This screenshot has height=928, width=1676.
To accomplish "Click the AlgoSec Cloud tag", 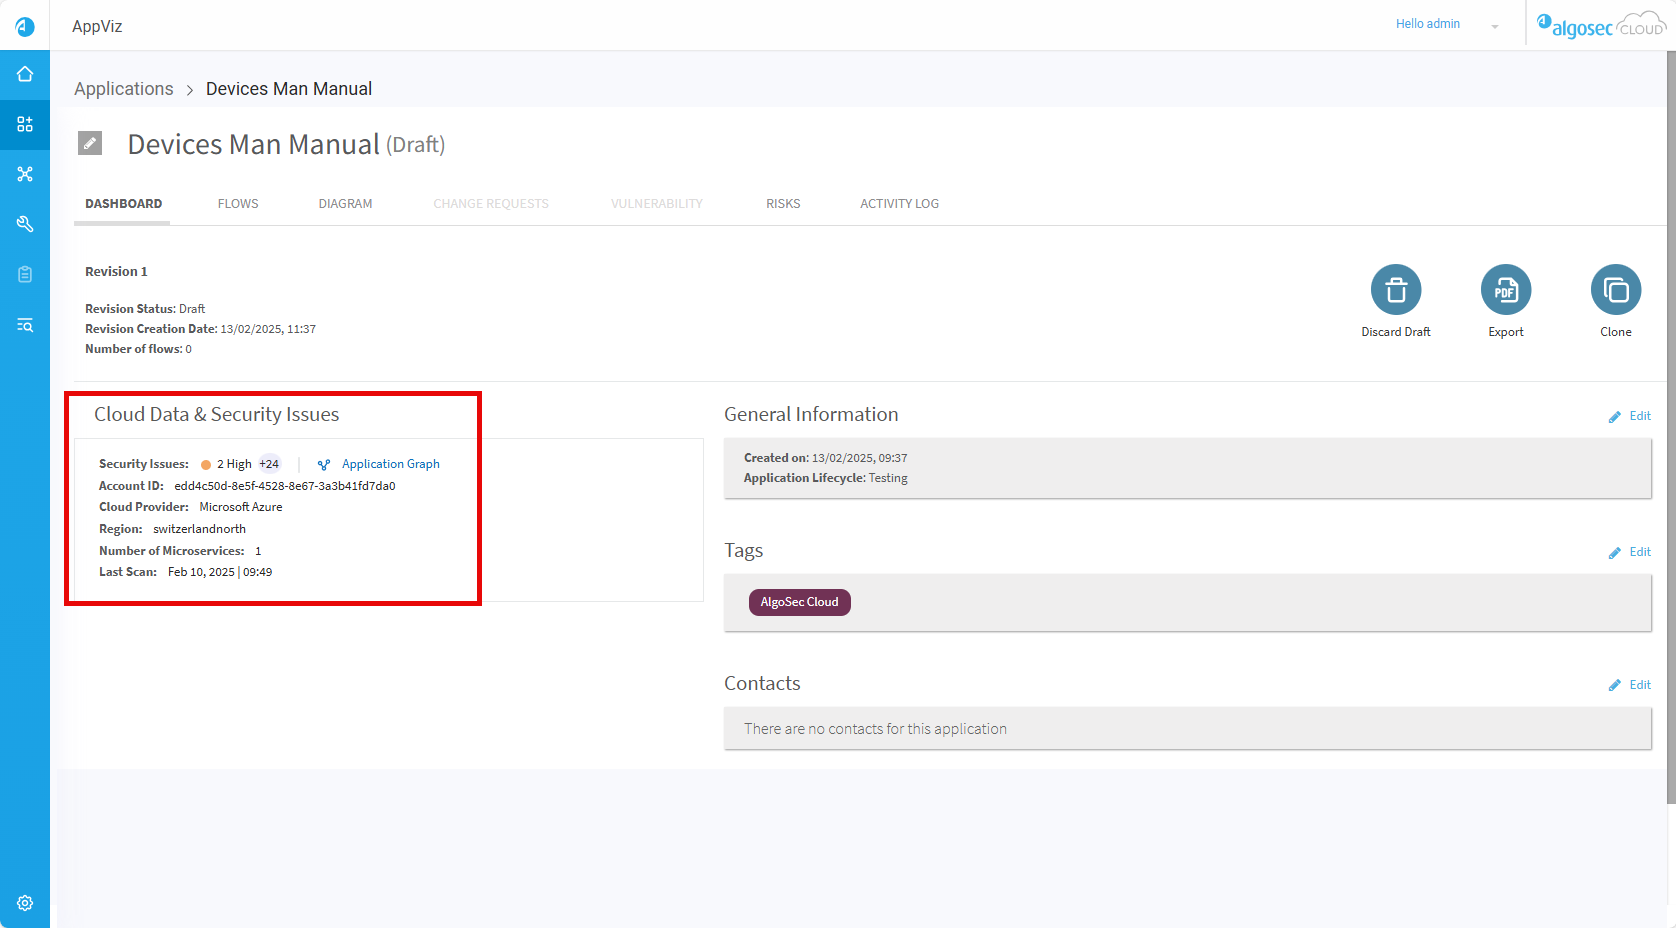I will coord(799,602).
